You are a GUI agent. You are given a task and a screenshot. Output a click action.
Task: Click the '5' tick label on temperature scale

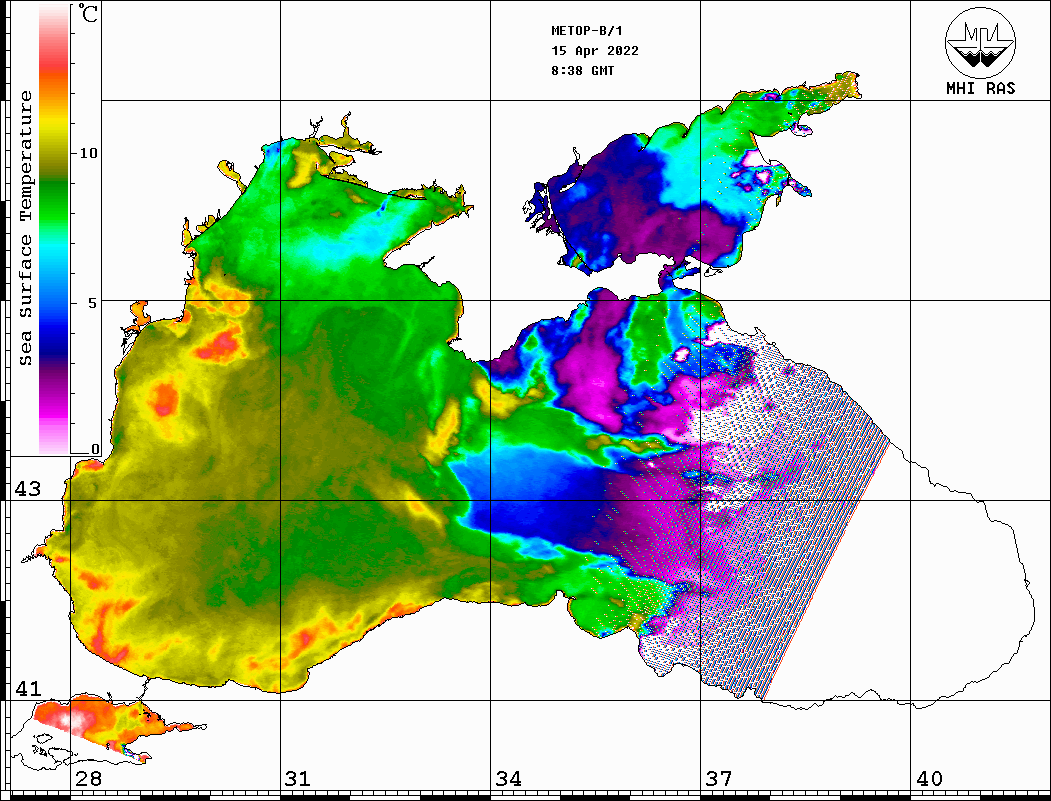pos(93,303)
